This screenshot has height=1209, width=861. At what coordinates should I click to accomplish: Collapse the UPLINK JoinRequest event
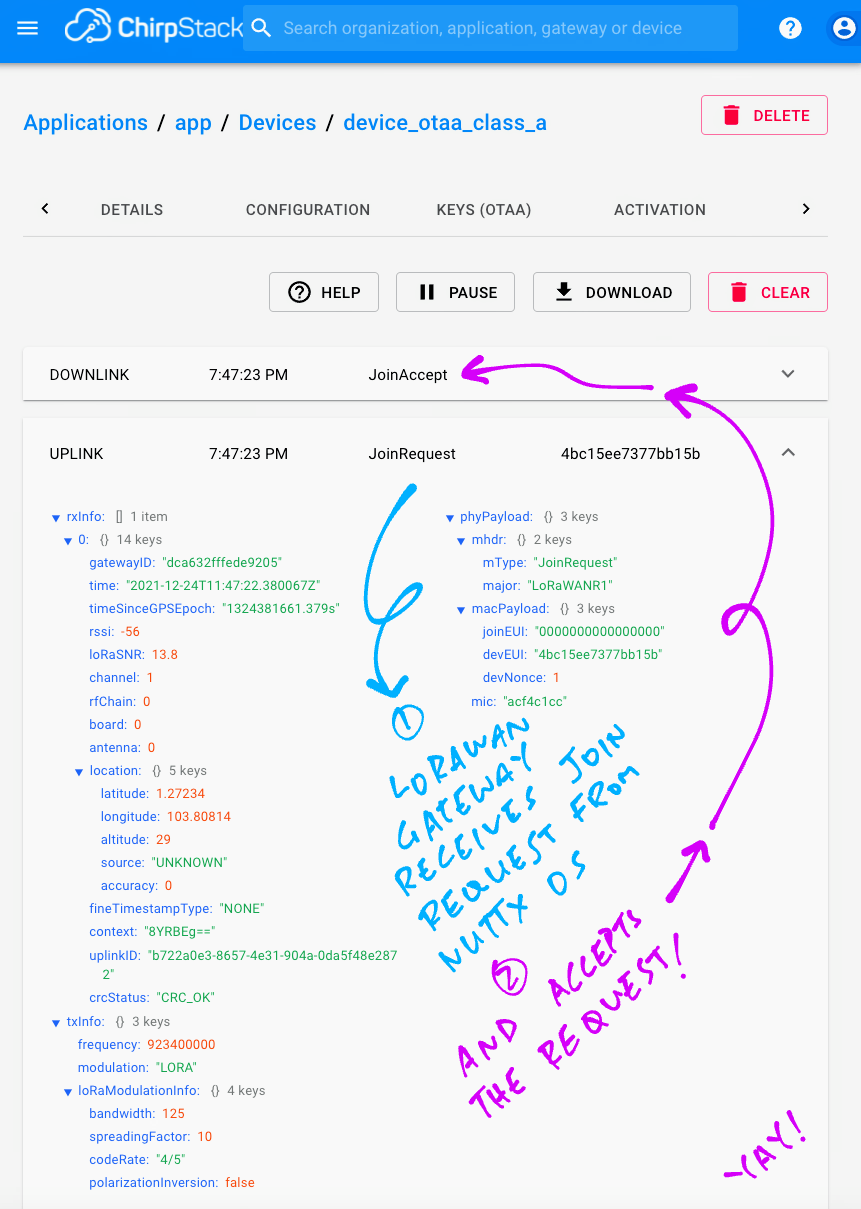[x=788, y=452]
